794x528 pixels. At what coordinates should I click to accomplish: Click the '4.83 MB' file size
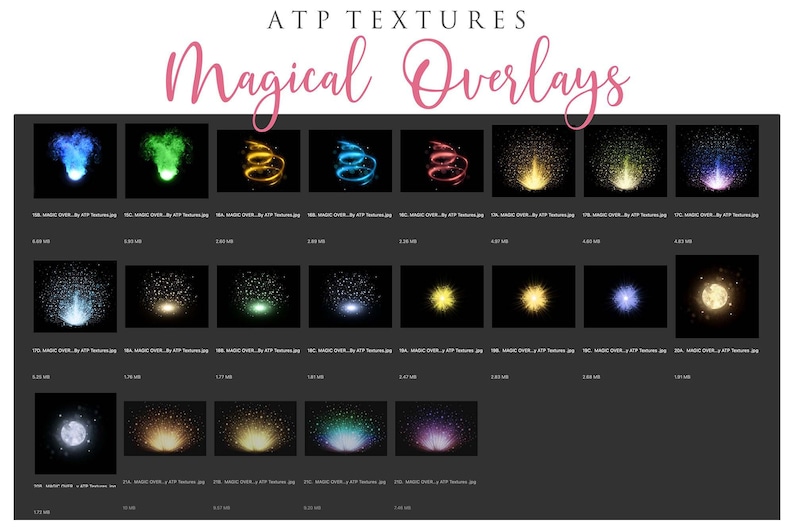[683, 241]
